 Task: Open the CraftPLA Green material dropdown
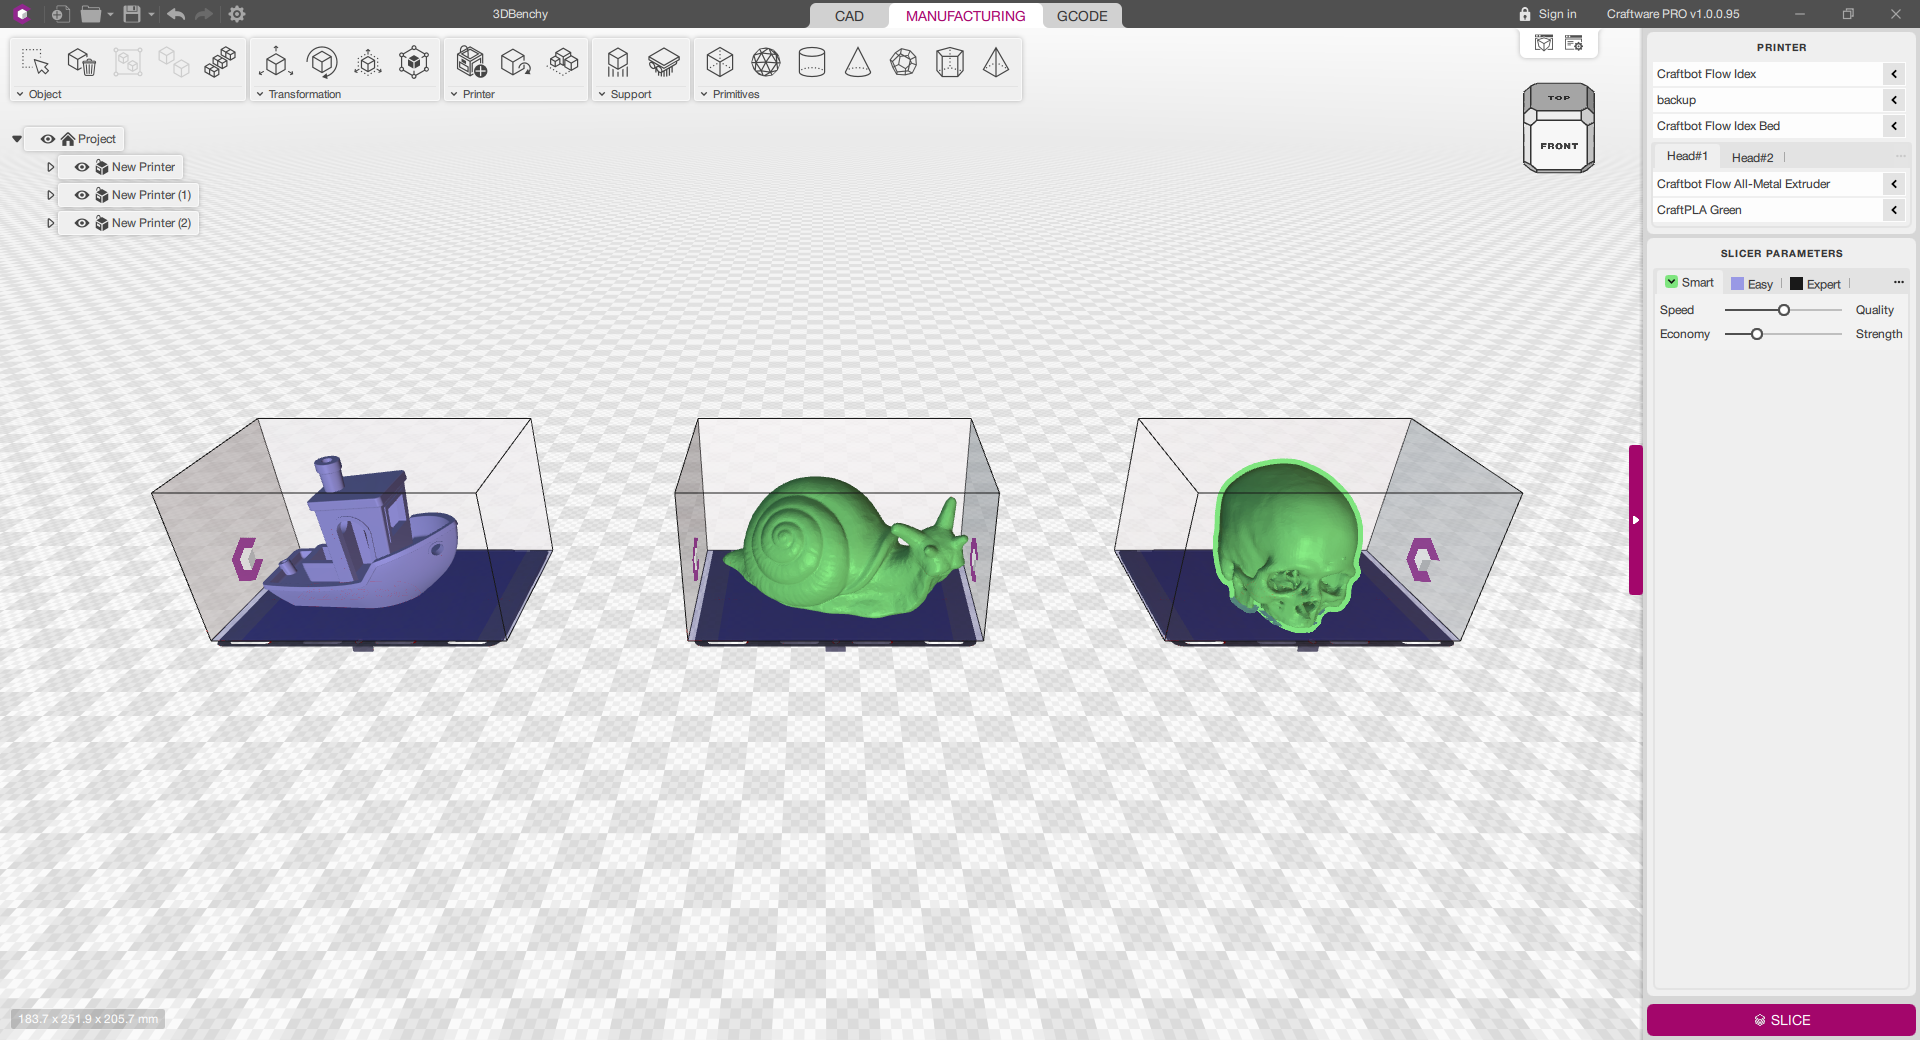click(x=1894, y=210)
